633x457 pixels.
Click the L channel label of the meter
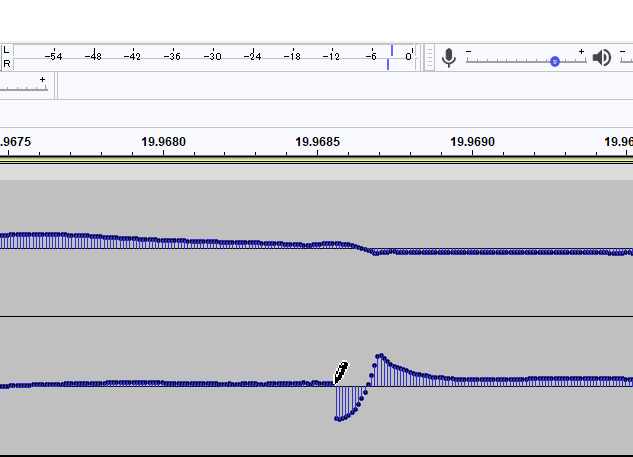tap(7, 50)
